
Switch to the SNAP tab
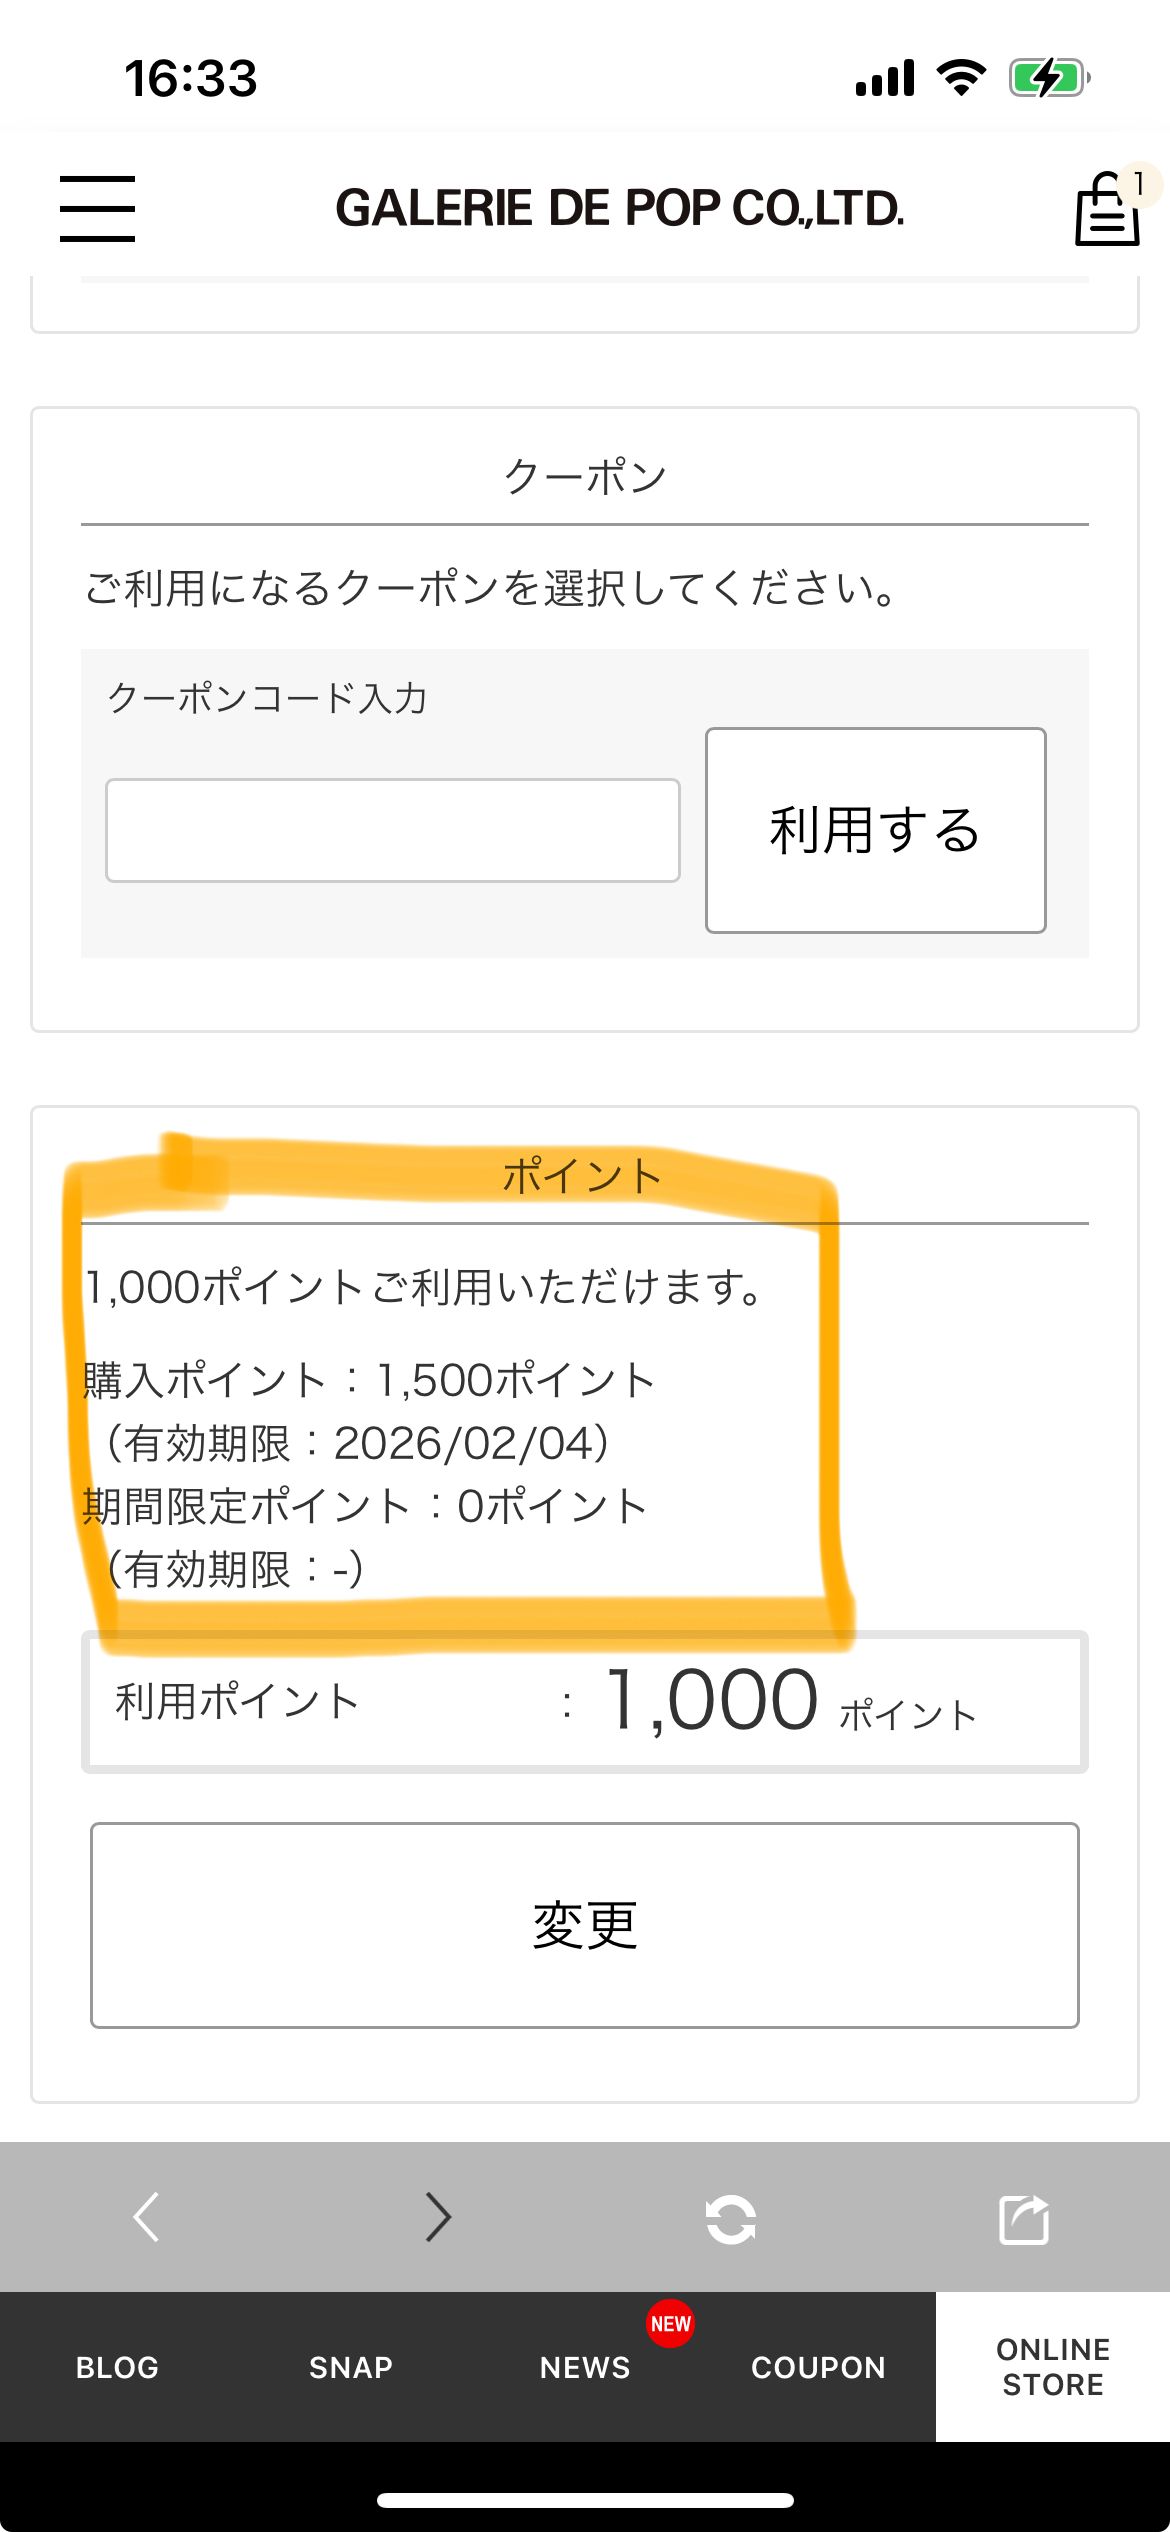pos(351,2367)
